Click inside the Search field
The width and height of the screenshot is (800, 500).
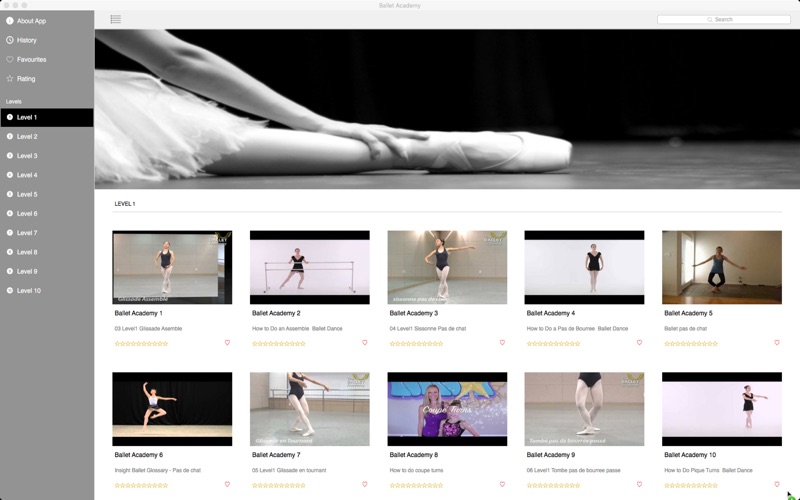pos(723,19)
